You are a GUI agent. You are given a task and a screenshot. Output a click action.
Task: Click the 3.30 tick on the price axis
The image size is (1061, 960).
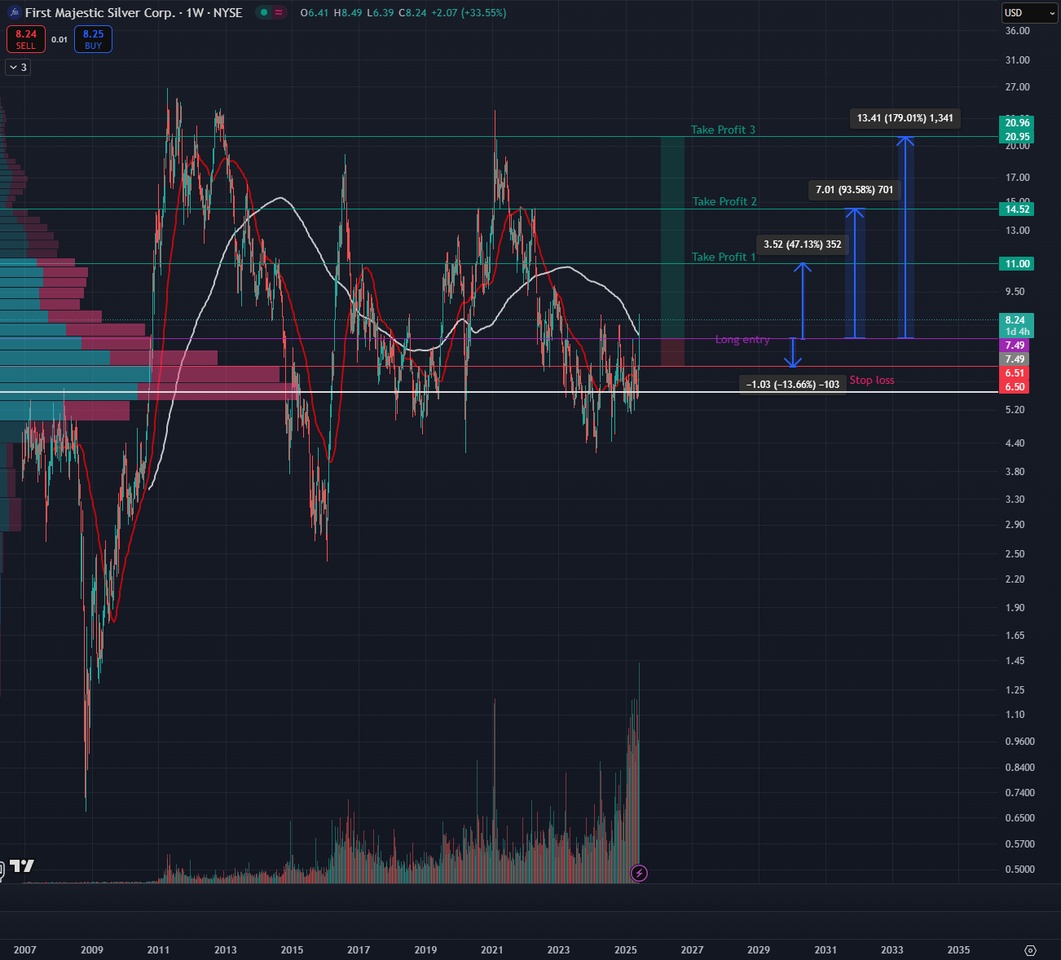point(1015,499)
